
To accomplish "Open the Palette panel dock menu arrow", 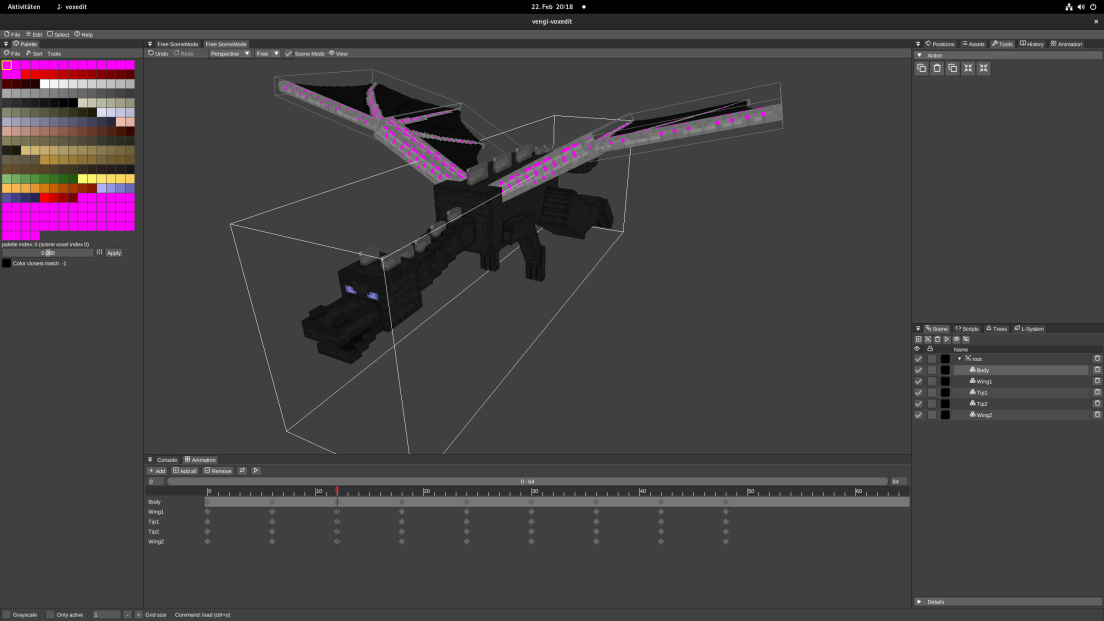I will click(6, 44).
